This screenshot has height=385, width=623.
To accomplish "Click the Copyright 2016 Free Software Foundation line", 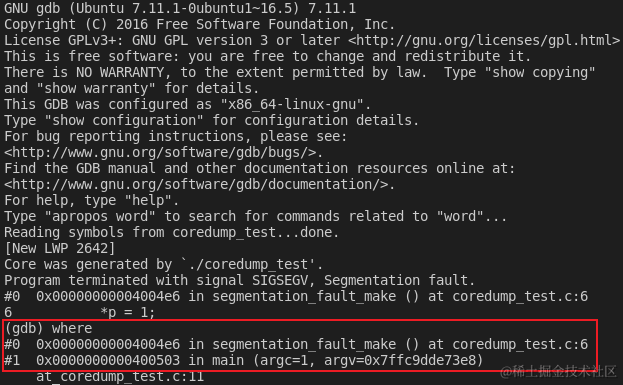I will [199, 24].
